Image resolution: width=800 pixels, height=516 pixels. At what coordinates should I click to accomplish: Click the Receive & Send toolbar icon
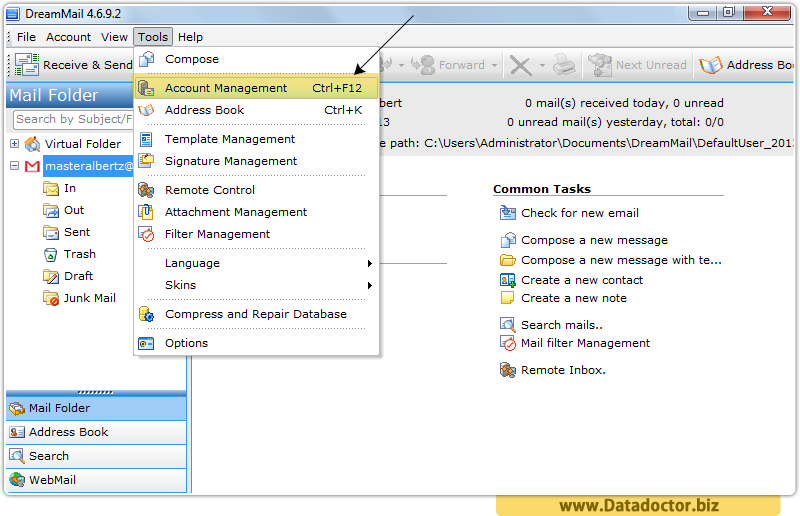click(x=27, y=65)
